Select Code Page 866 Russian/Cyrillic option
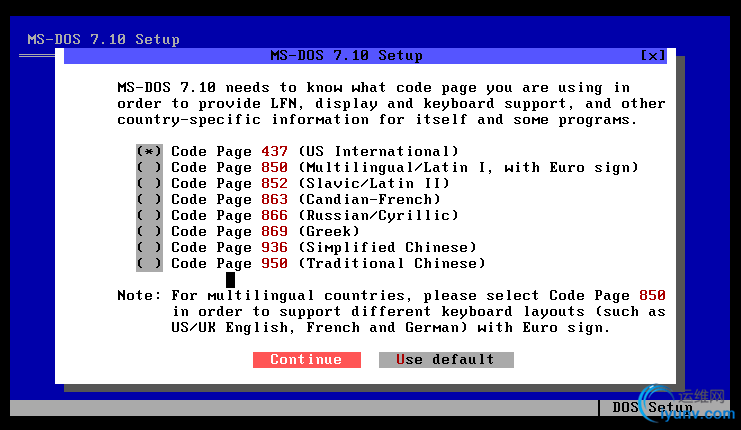 tap(149, 215)
